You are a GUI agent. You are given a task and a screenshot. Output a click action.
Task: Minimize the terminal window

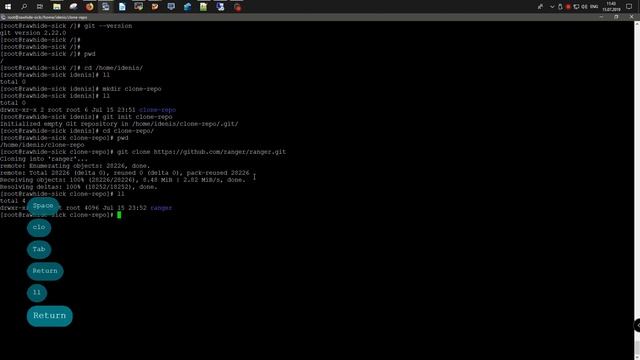(601, 17)
